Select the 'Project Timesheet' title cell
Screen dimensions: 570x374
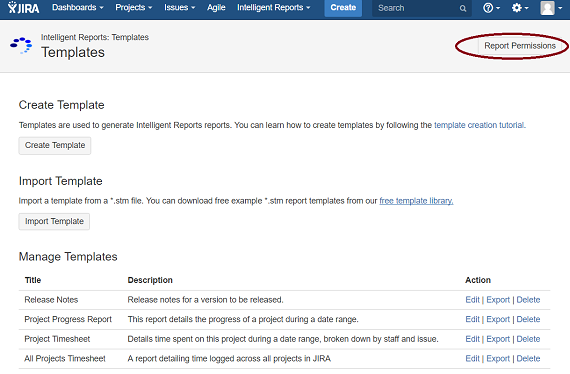coord(57,339)
